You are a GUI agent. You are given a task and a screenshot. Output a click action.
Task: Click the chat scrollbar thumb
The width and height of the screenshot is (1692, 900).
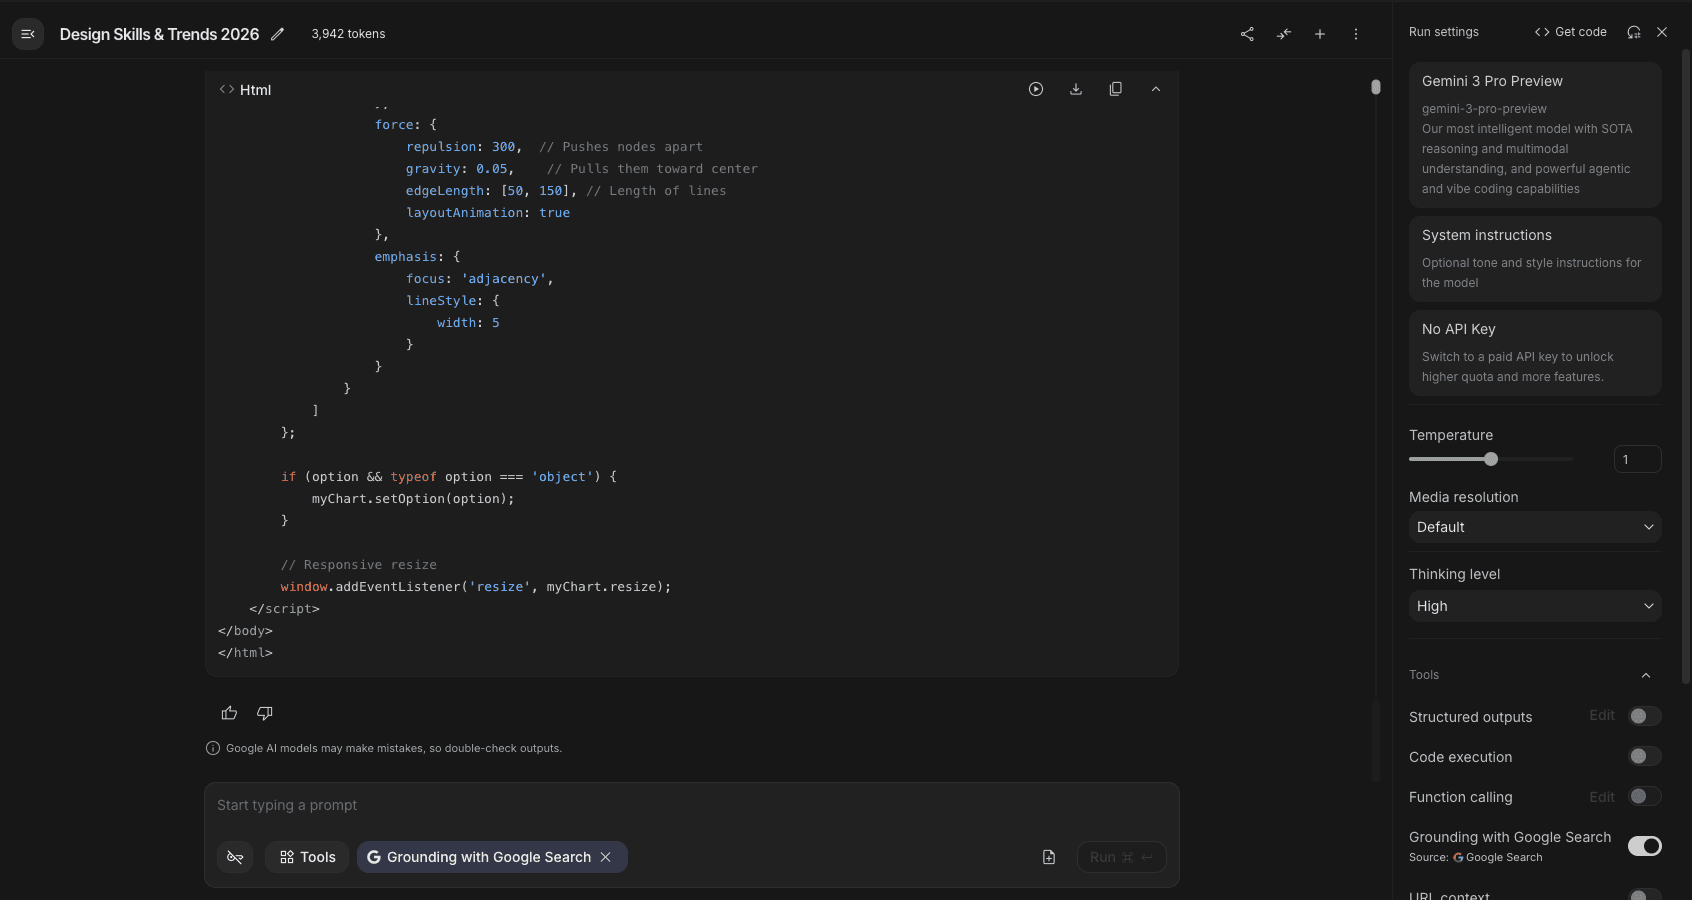1376,87
